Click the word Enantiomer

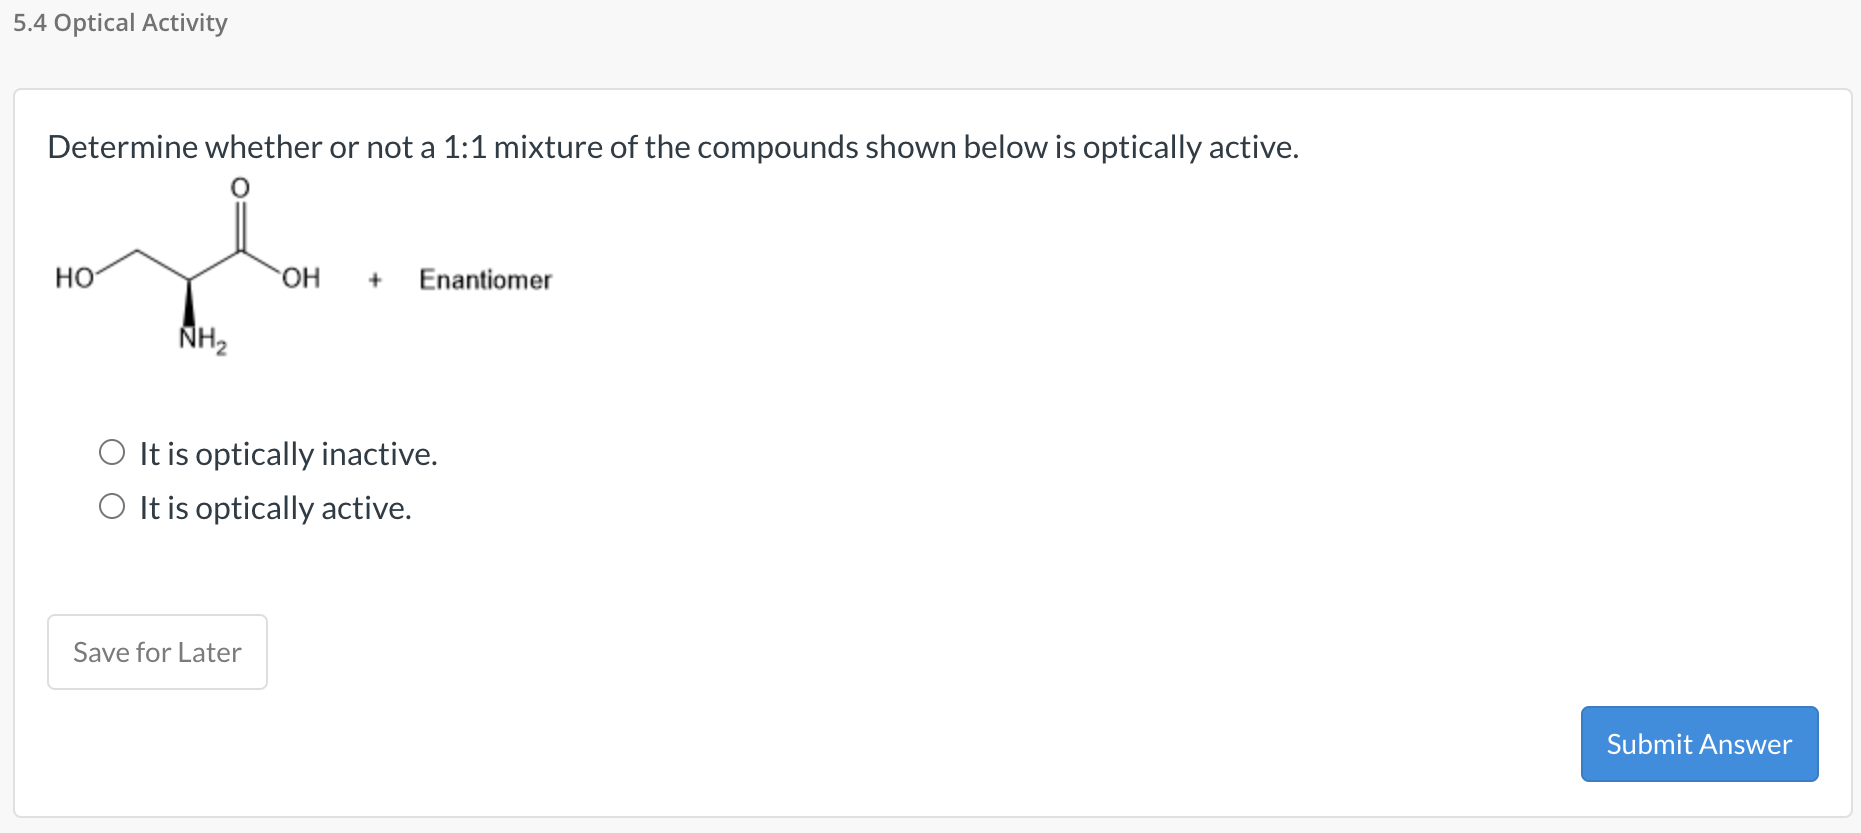coord(485,279)
